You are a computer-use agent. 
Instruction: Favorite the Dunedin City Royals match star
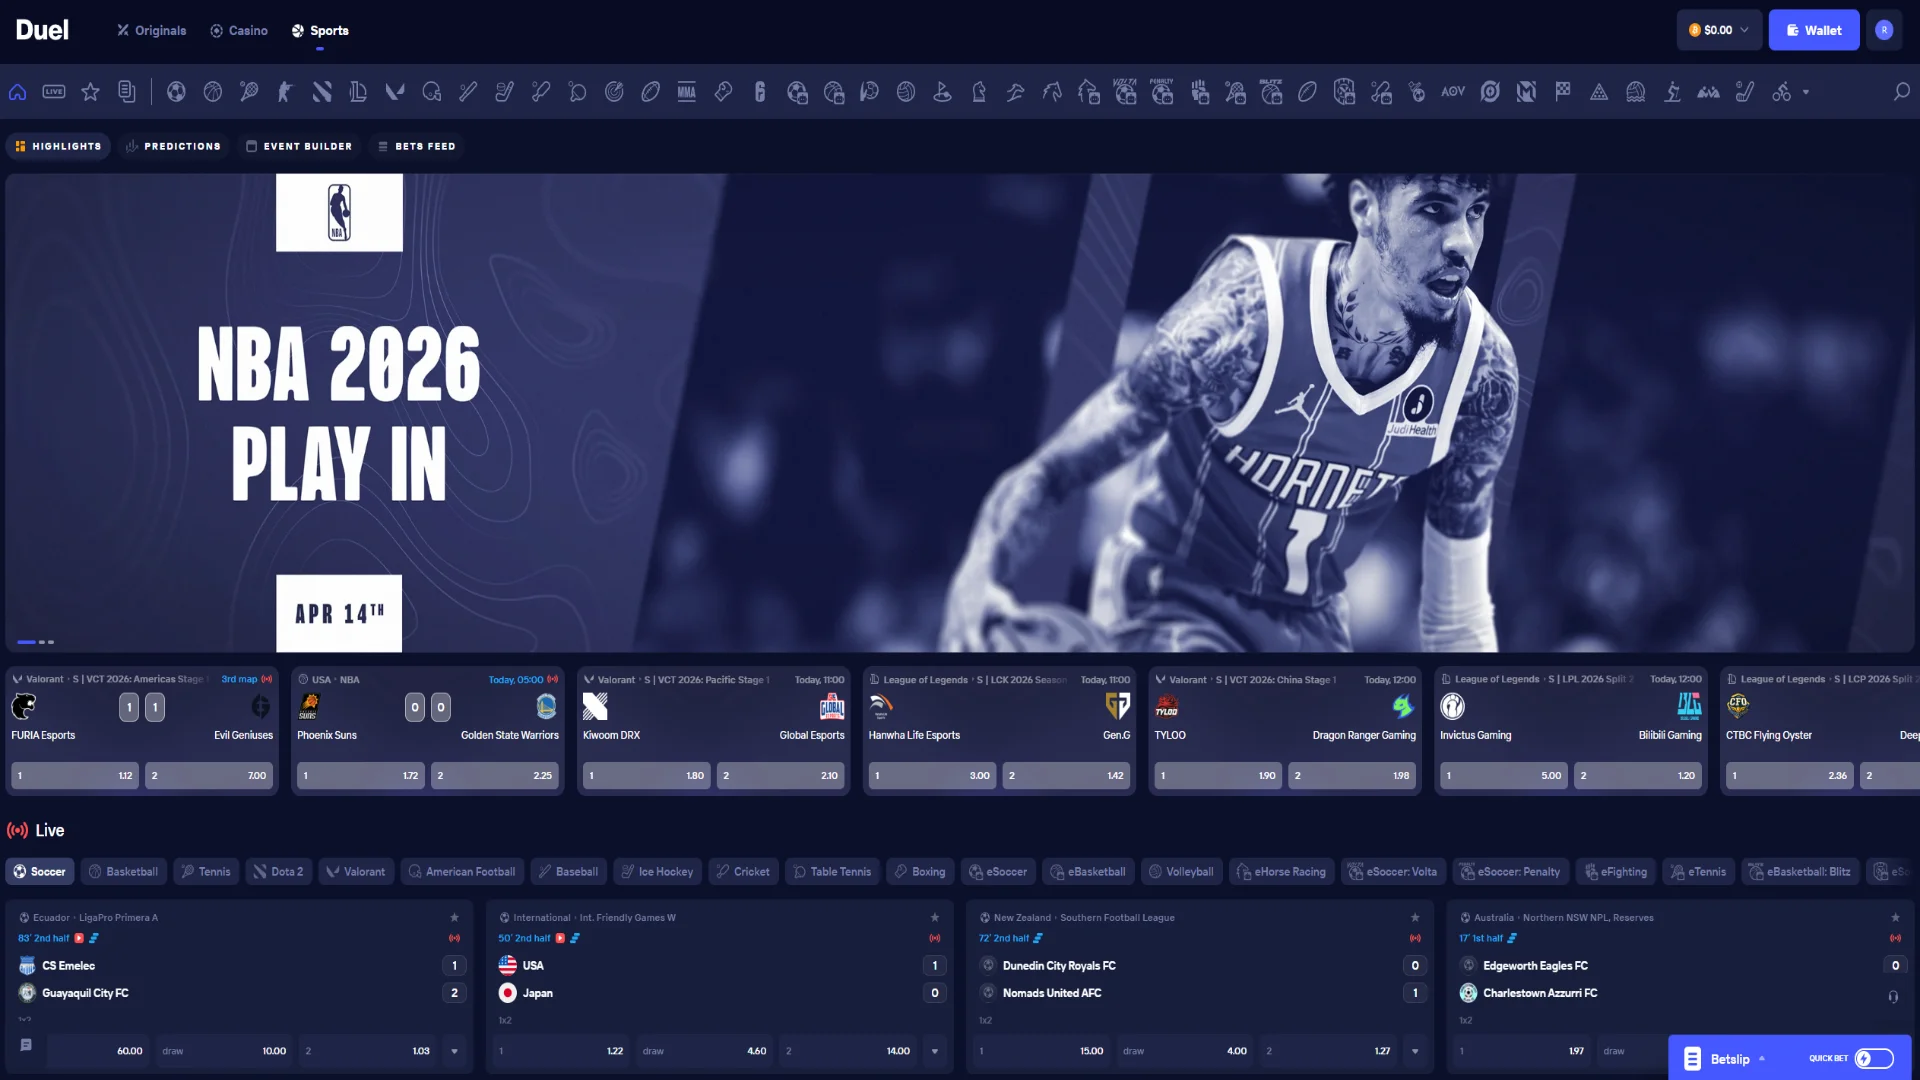[1415, 917]
